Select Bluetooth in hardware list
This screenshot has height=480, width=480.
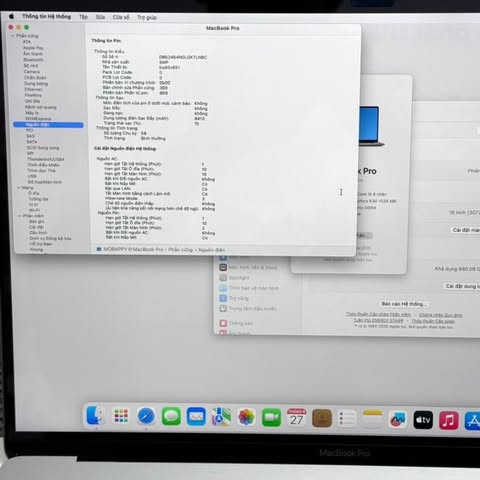(x=33, y=60)
